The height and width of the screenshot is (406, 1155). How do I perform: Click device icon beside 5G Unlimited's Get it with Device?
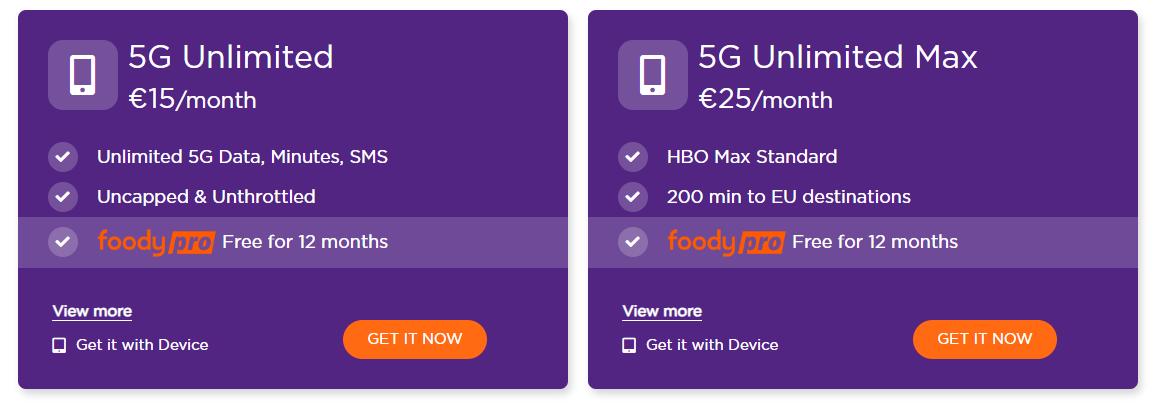tap(59, 345)
